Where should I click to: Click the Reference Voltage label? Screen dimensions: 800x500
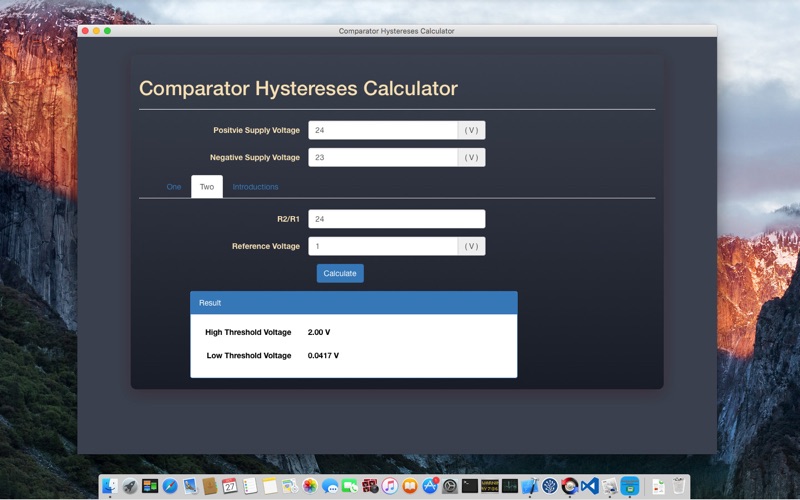pyautogui.click(x=266, y=246)
